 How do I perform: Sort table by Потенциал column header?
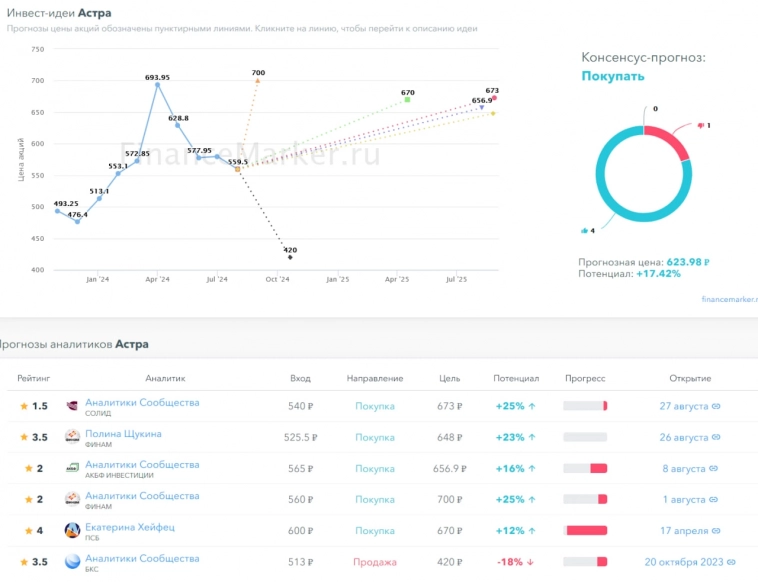(x=516, y=379)
